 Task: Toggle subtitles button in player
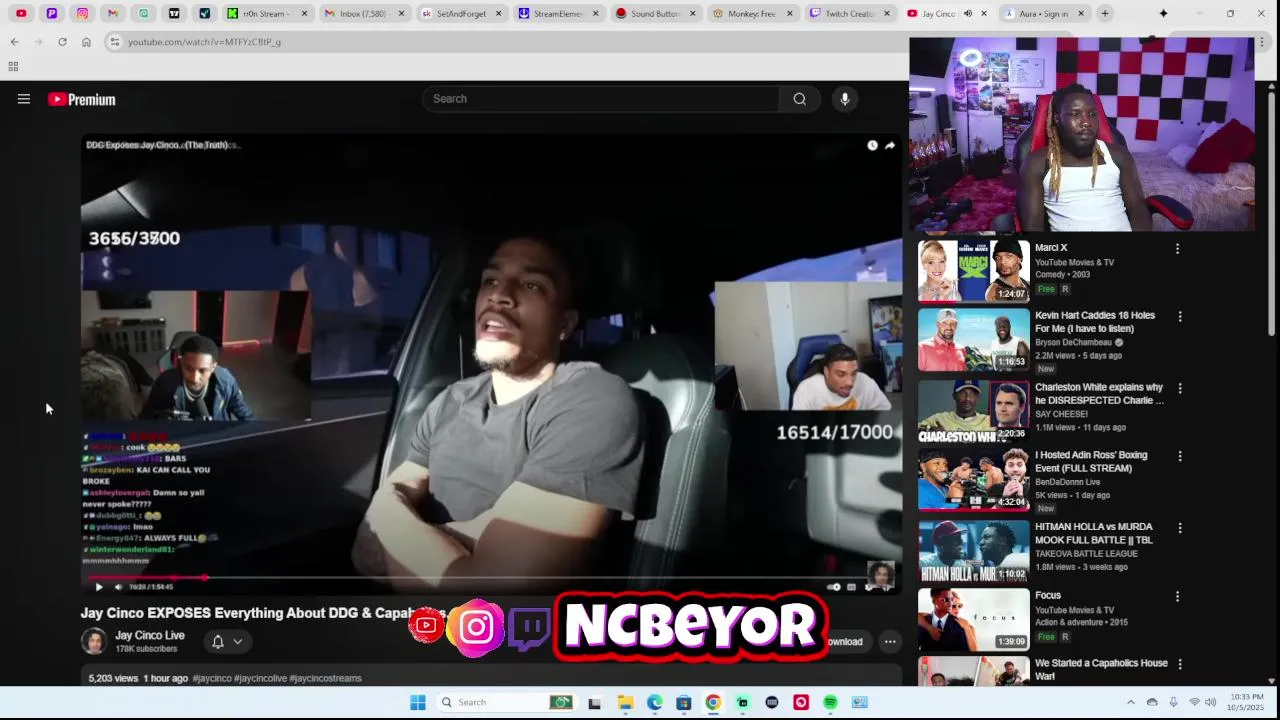pos(851,587)
